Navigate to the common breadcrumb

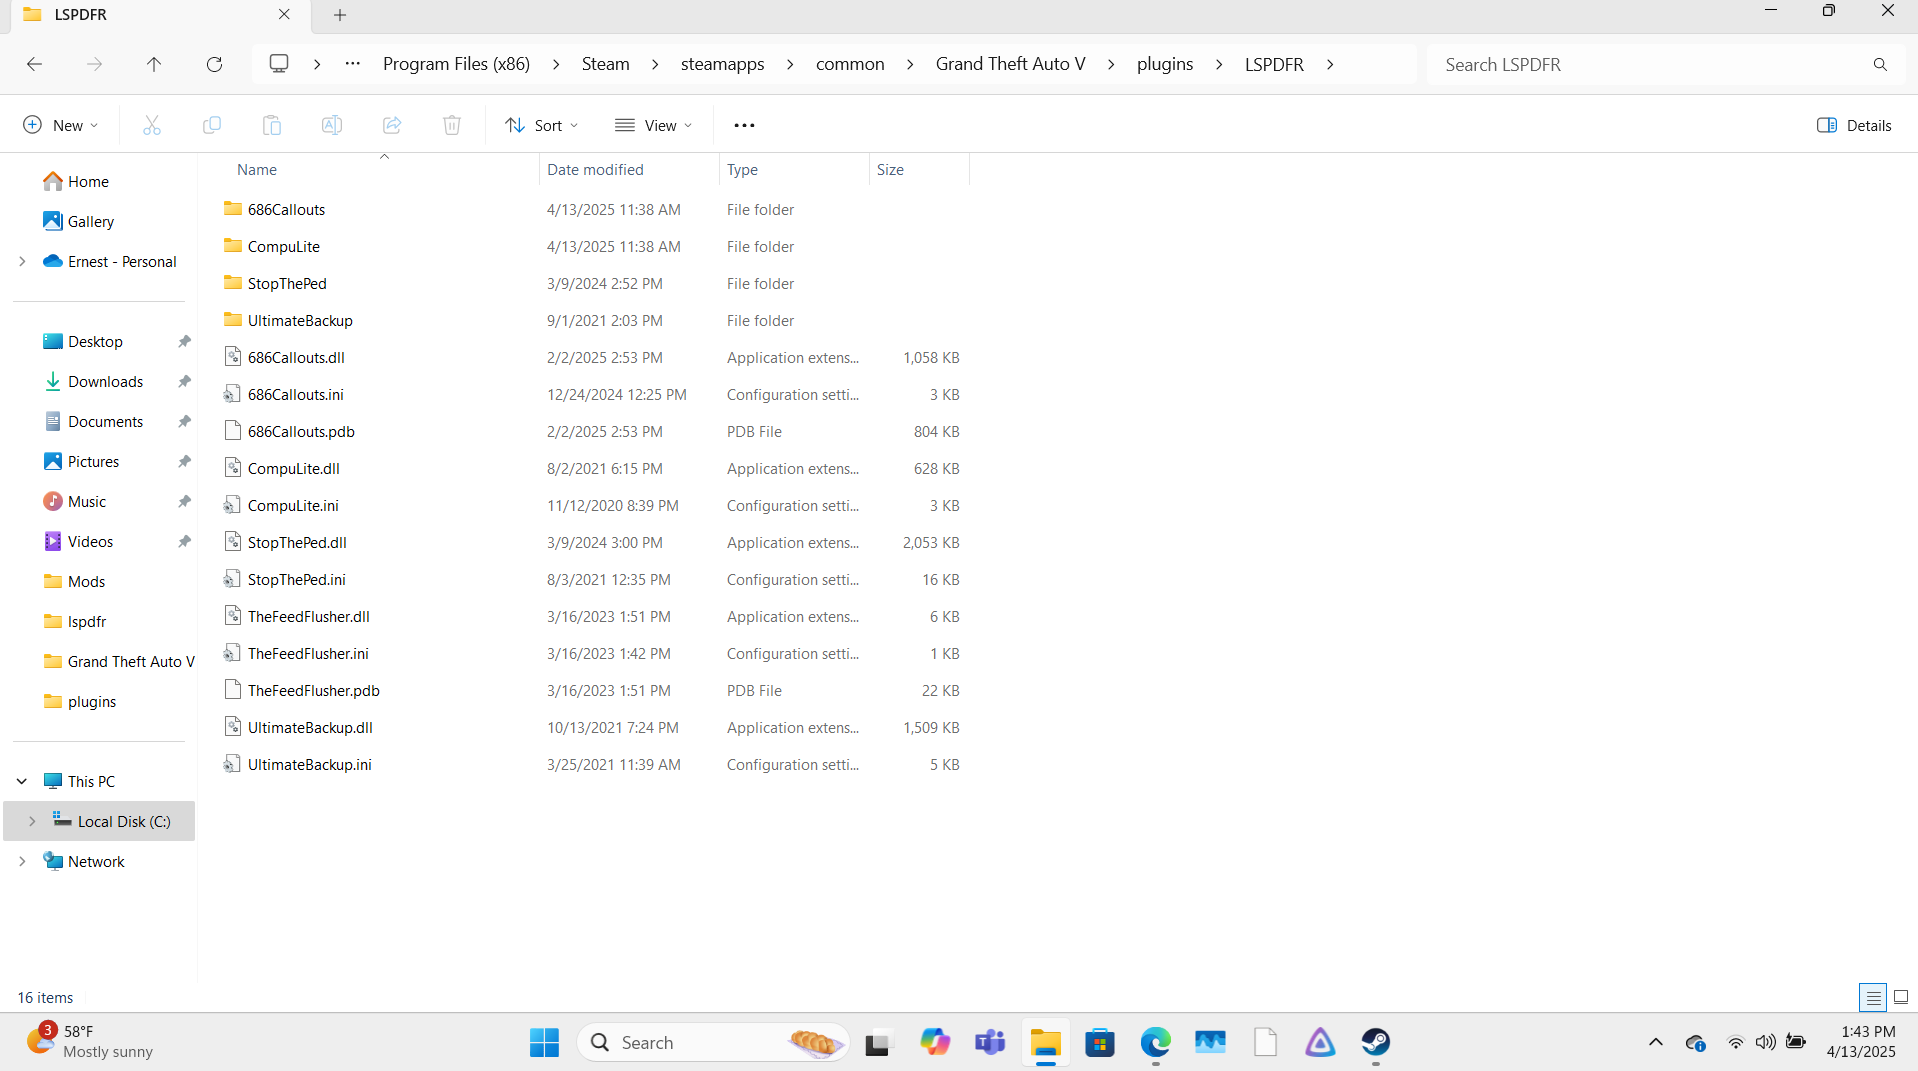[x=850, y=64]
